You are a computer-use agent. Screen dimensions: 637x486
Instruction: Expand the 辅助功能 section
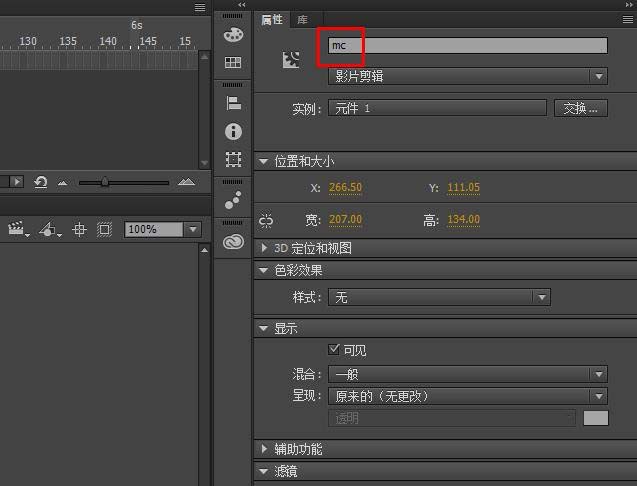[x=264, y=449]
